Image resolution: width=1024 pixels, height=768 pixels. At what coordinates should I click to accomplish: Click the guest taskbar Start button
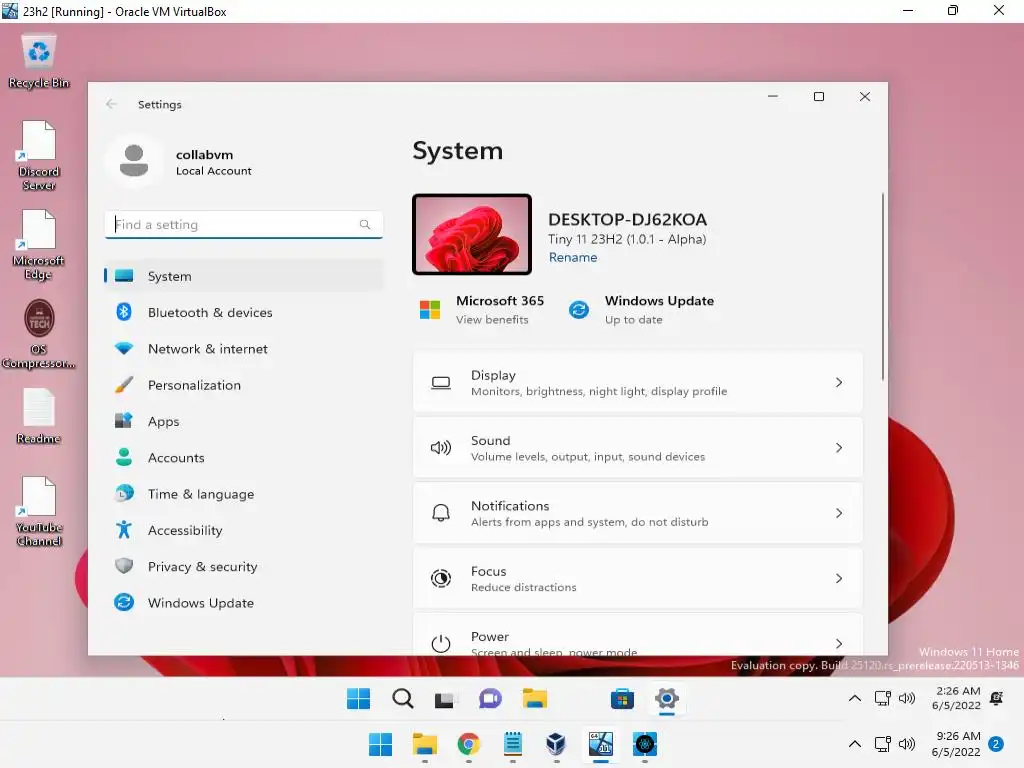coord(359,699)
